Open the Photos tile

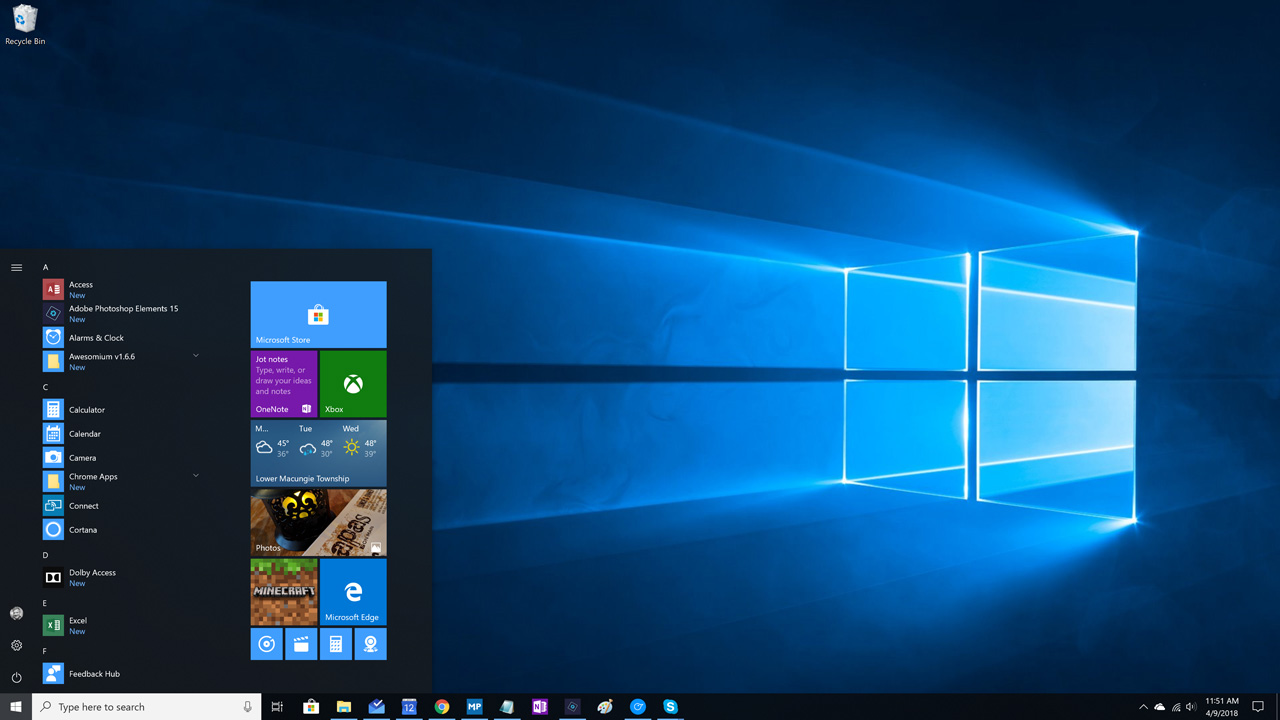[x=318, y=521]
